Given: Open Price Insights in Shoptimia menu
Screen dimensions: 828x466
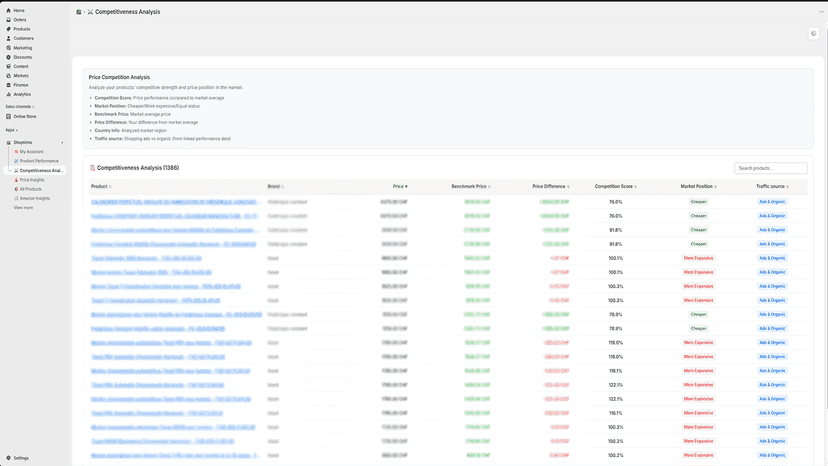Looking at the screenshot, I should [x=32, y=180].
